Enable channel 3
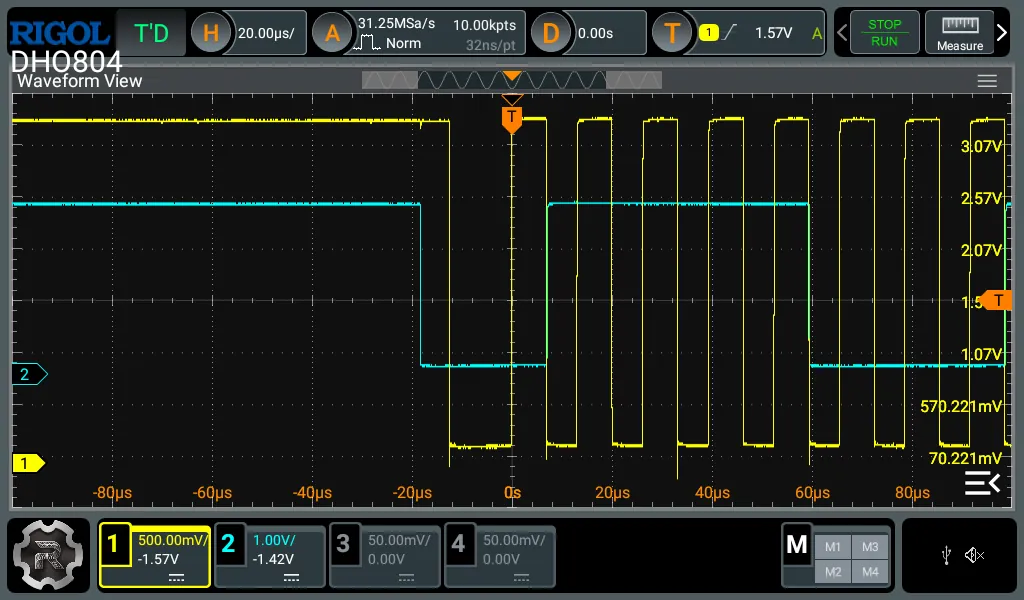Screen dimensions: 1024x600 point(344,544)
